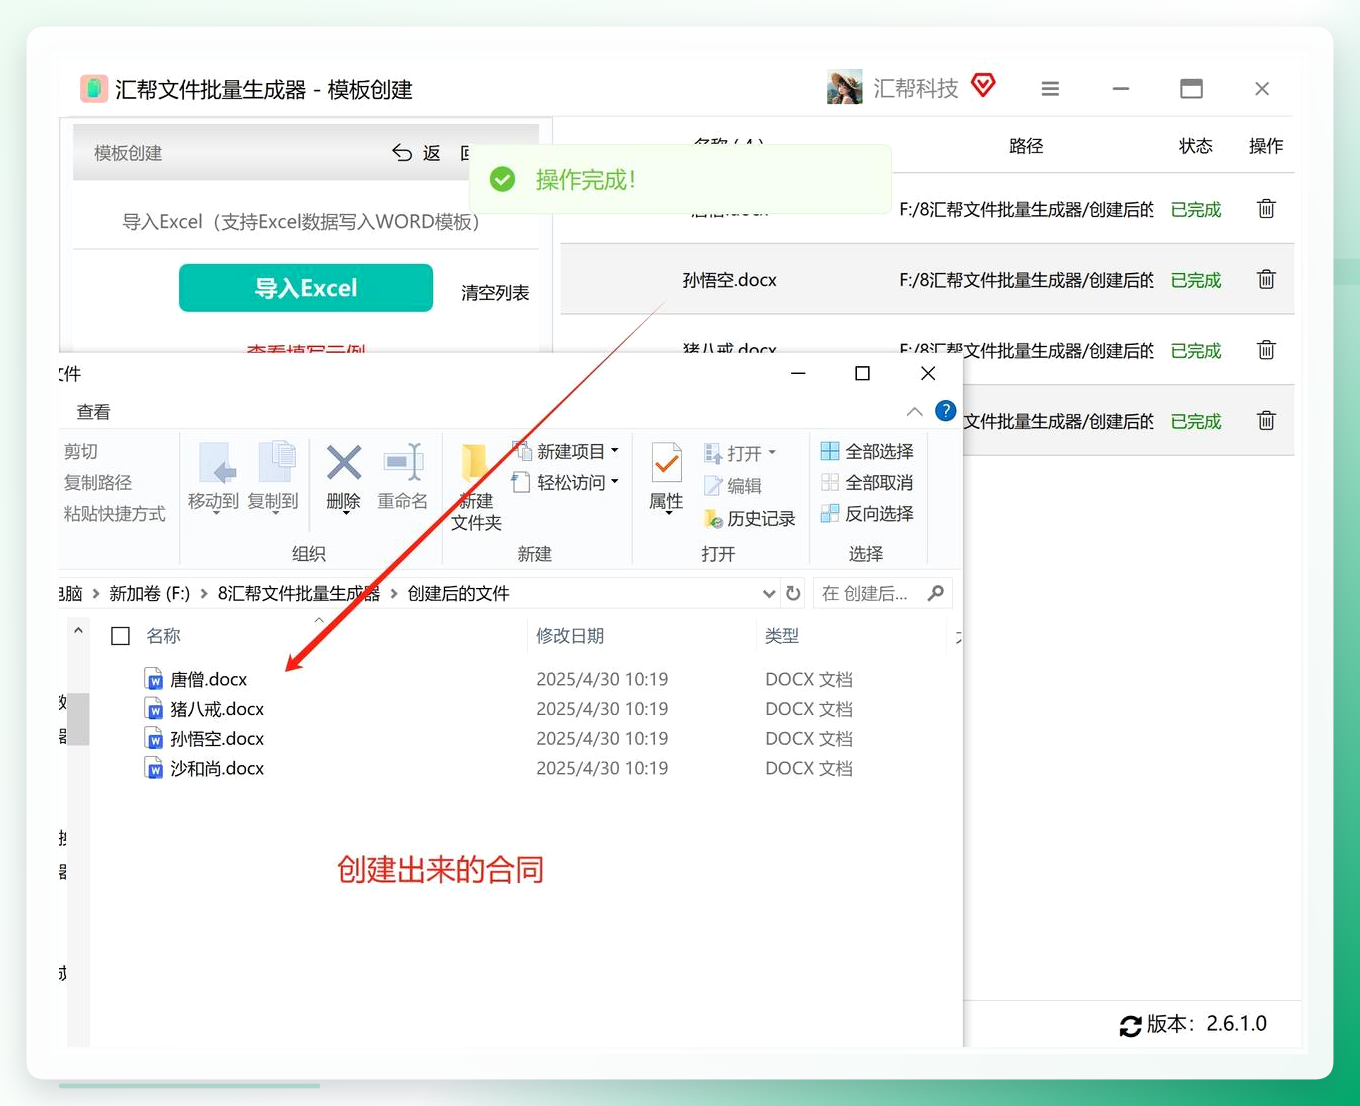Viewport: 1360px width, 1106px height.
Task: Open the address bar history dropdown arrow
Action: (x=769, y=593)
